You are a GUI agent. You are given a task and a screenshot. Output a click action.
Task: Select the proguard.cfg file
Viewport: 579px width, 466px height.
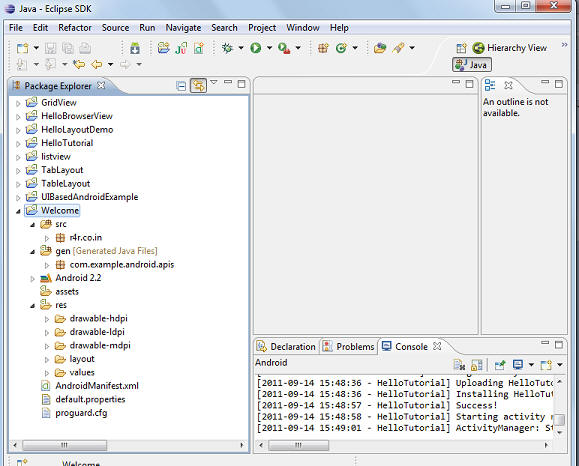[x=81, y=413]
